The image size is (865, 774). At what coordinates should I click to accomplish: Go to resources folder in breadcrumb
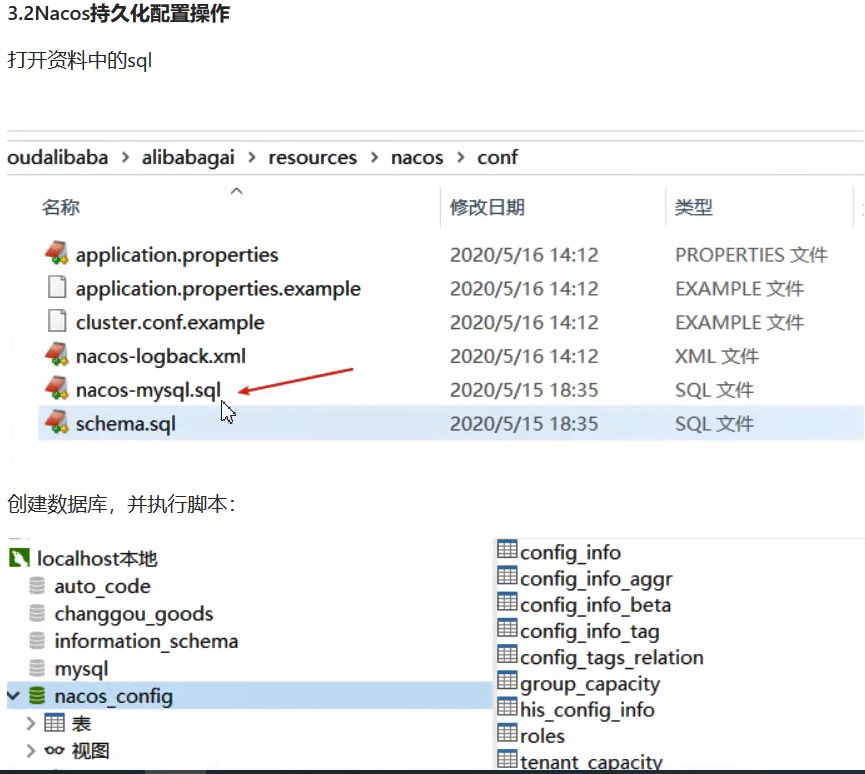tap(312, 158)
